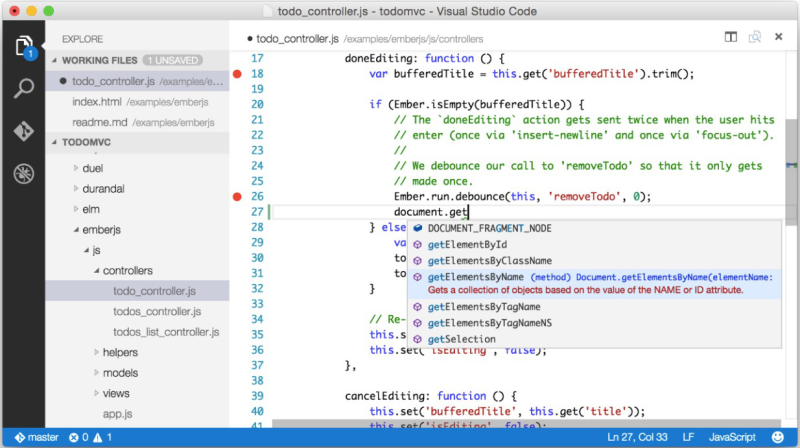Change the JavaScript language mode
This screenshot has width=800, height=448.
pos(732,437)
